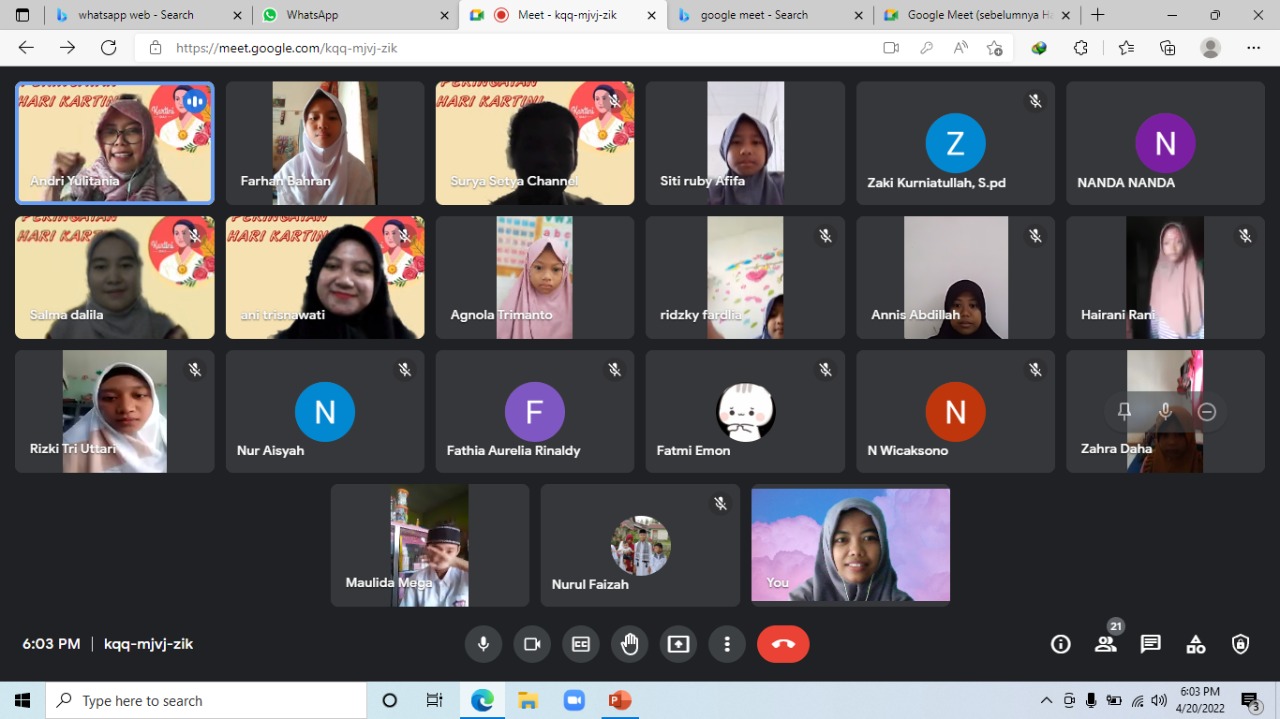
Task: Raise hand in the meeting
Action: pyautogui.click(x=629, y=644)
